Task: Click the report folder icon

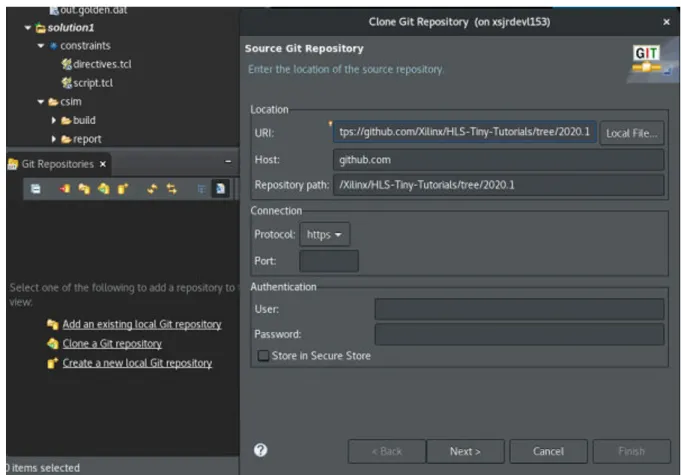Action: tap(66, 139)
